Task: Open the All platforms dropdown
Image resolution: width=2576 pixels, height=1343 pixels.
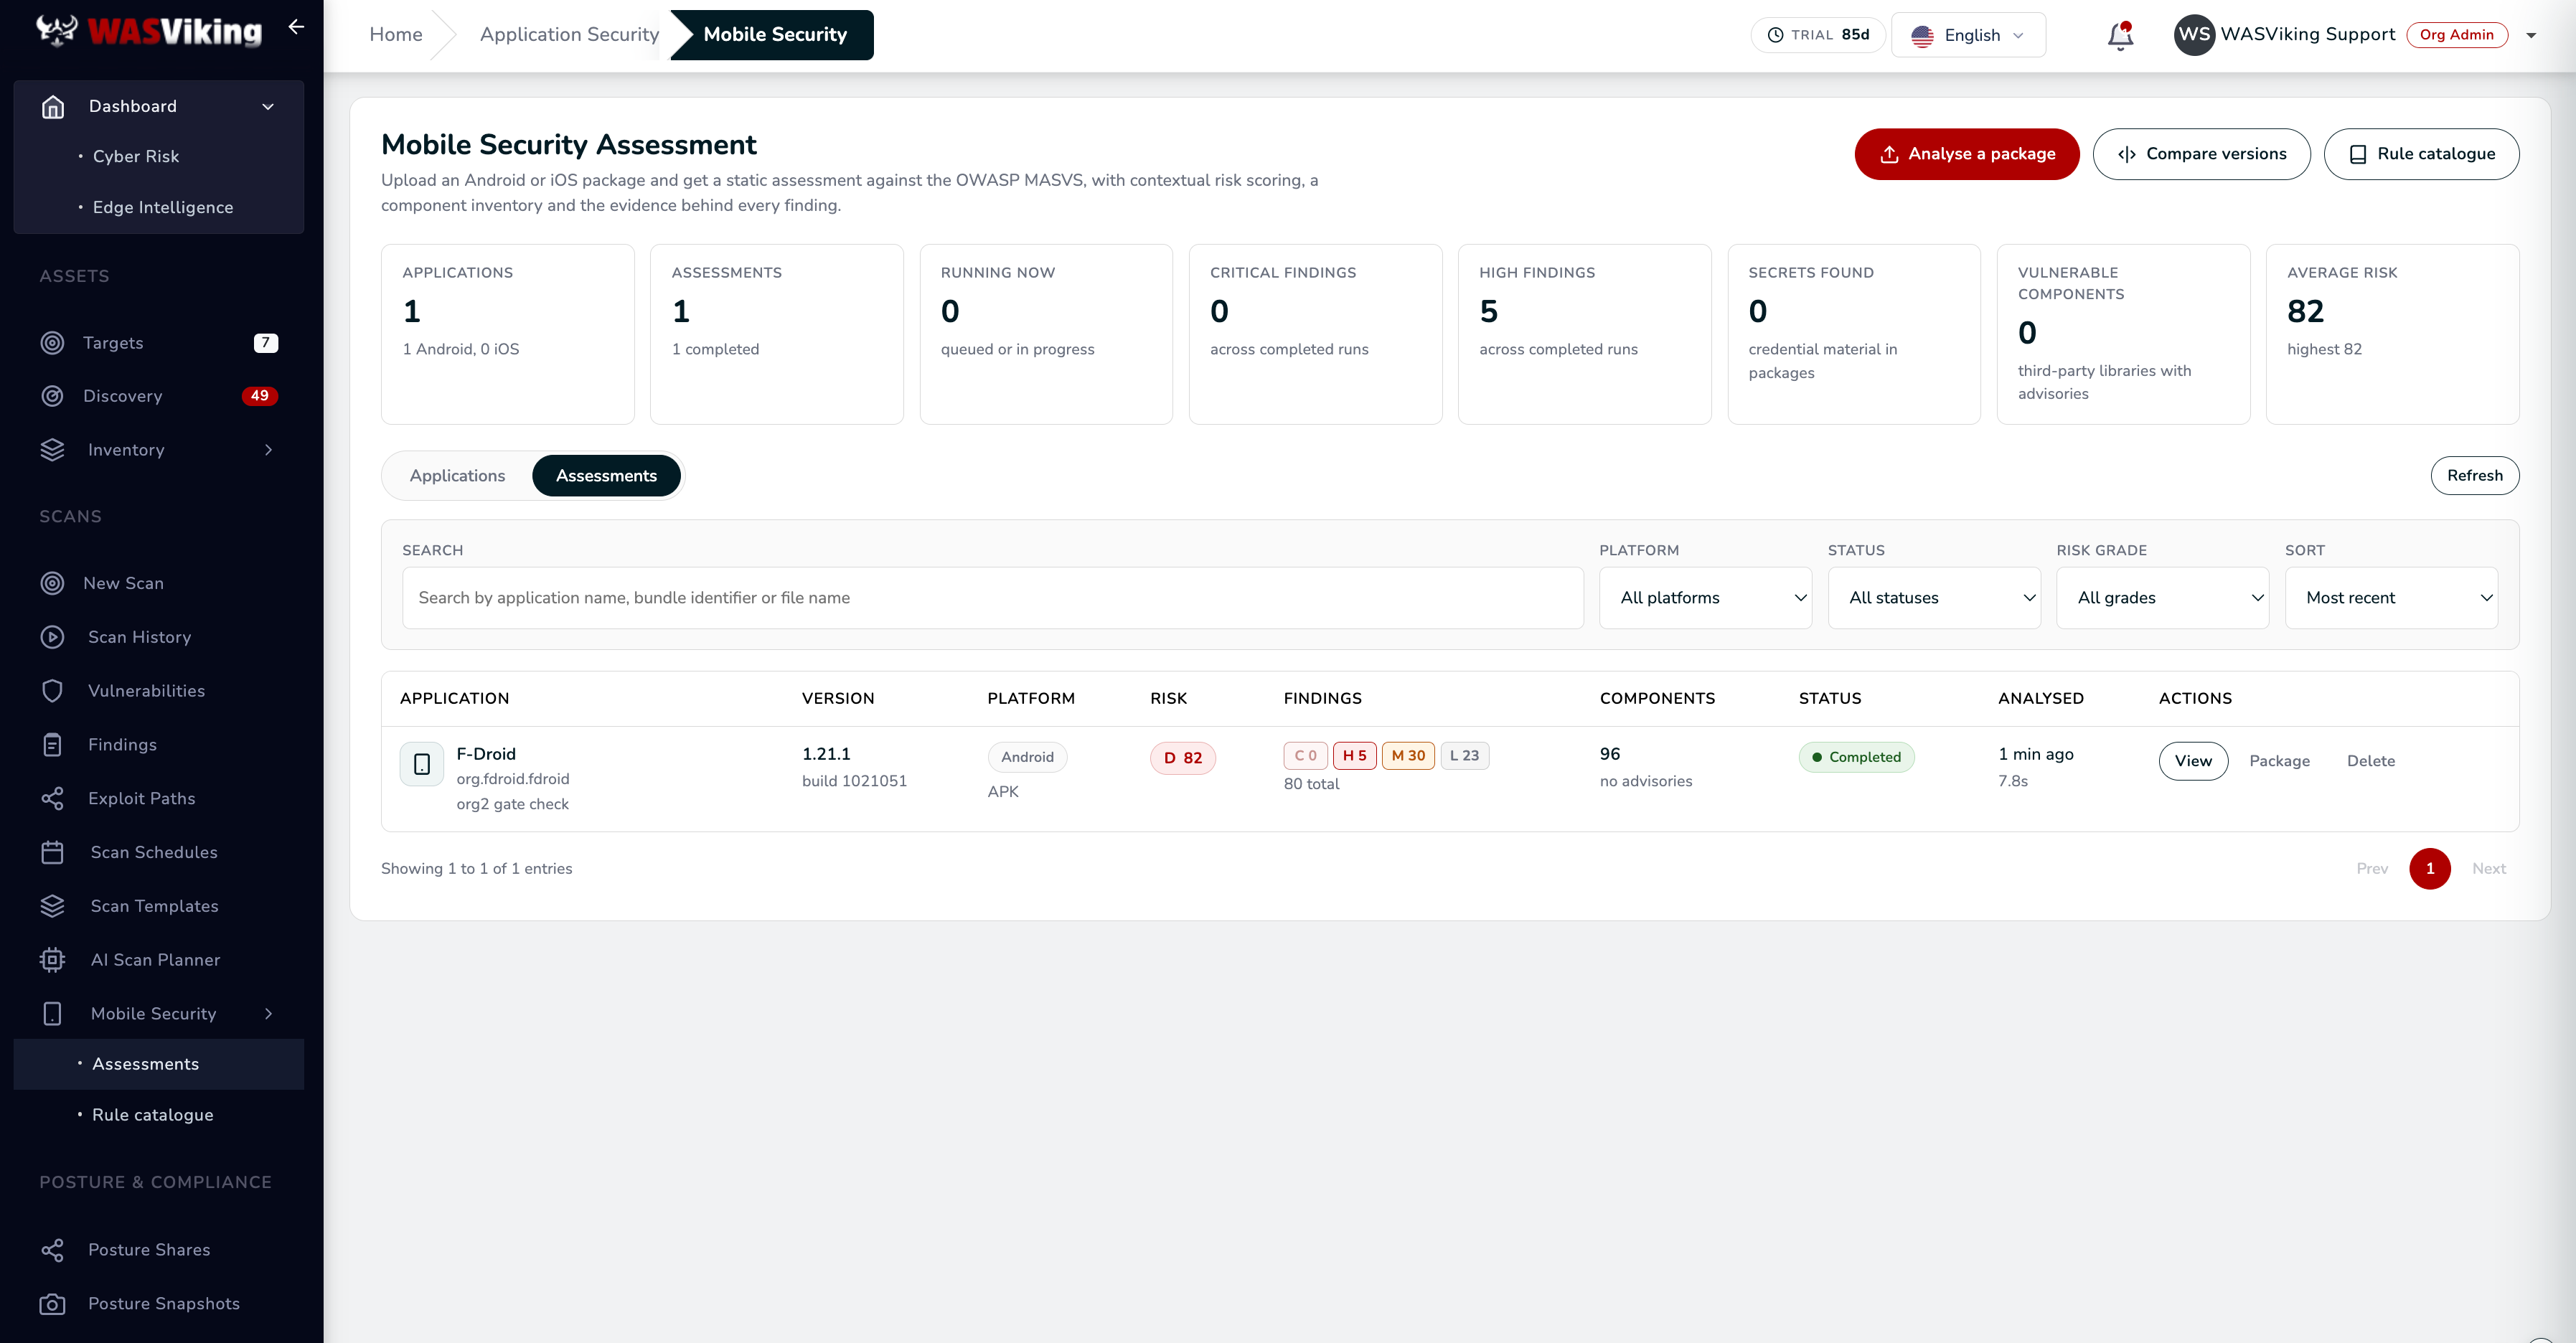Action: [1705, 598]
